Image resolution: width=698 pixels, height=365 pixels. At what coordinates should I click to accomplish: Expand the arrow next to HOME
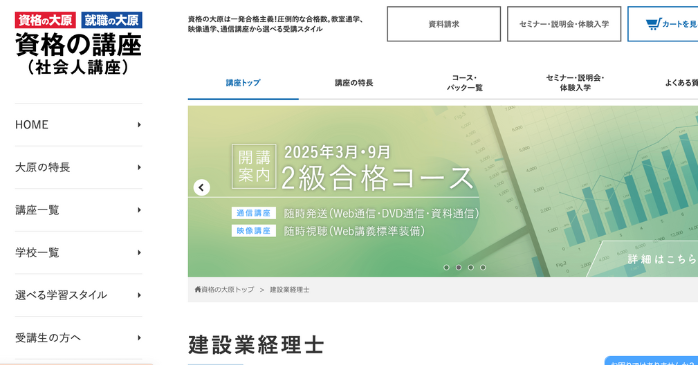click(x=139, y=125)
